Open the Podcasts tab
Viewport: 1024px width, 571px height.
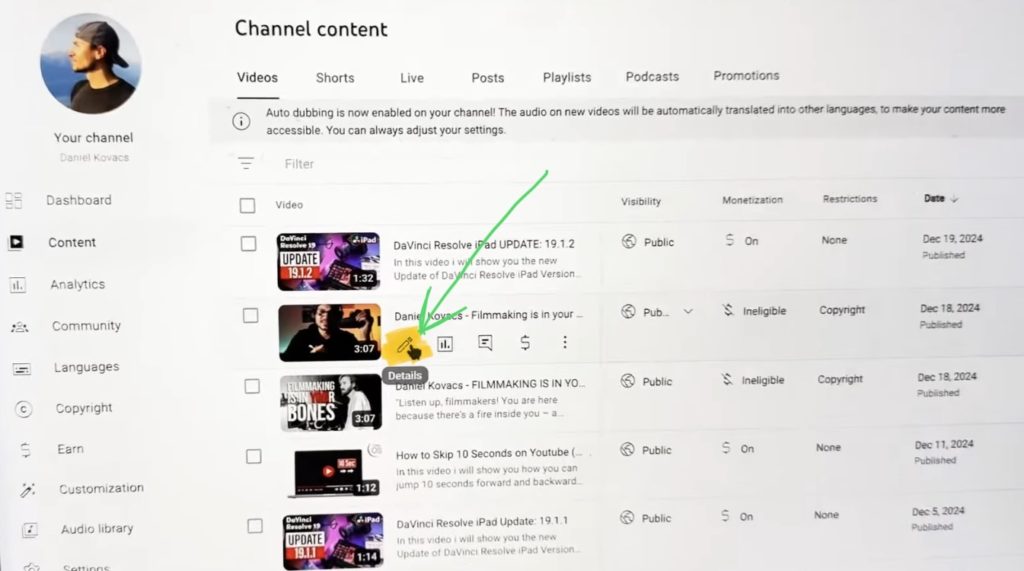[x=652, y=76]
